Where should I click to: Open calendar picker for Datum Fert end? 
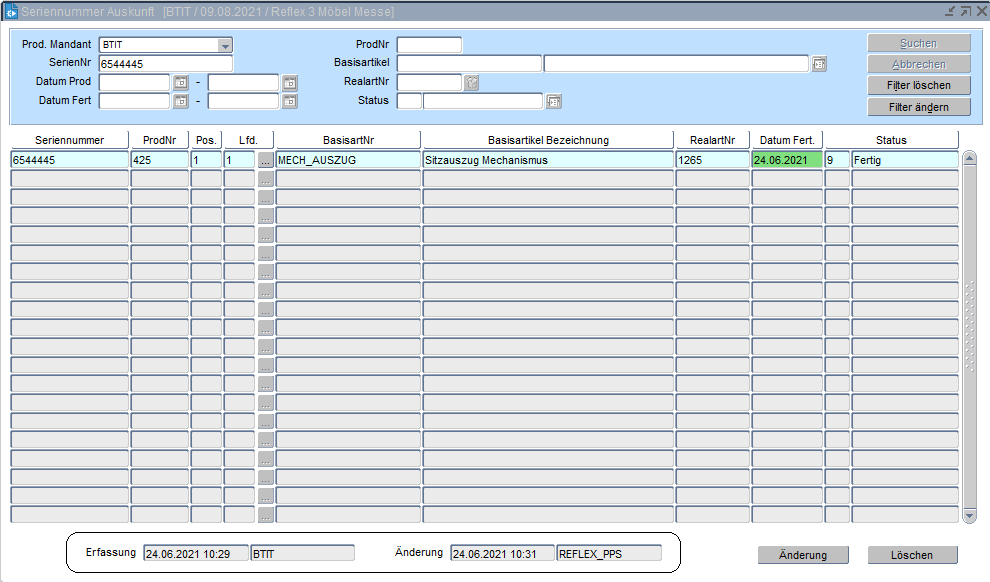coord(290,101)
